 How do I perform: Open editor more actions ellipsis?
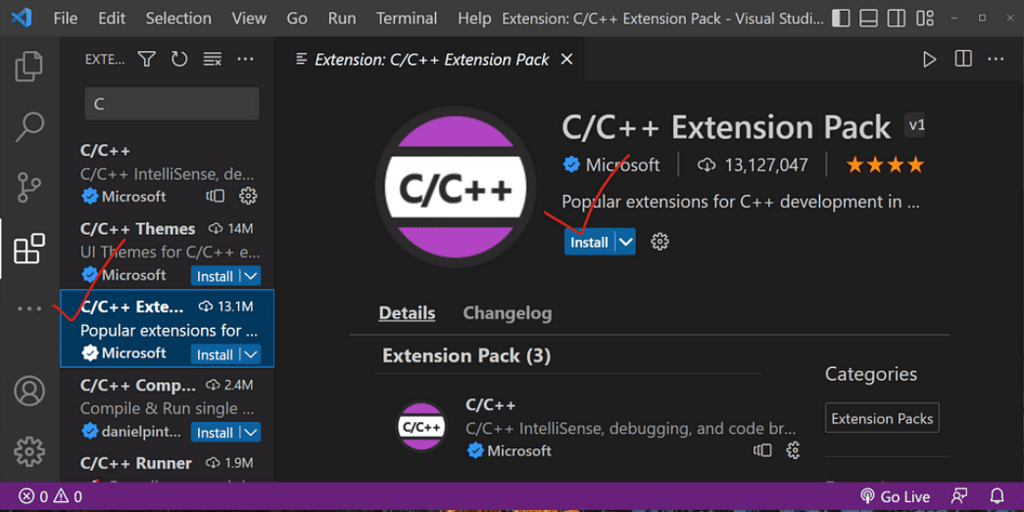[995, 59]
